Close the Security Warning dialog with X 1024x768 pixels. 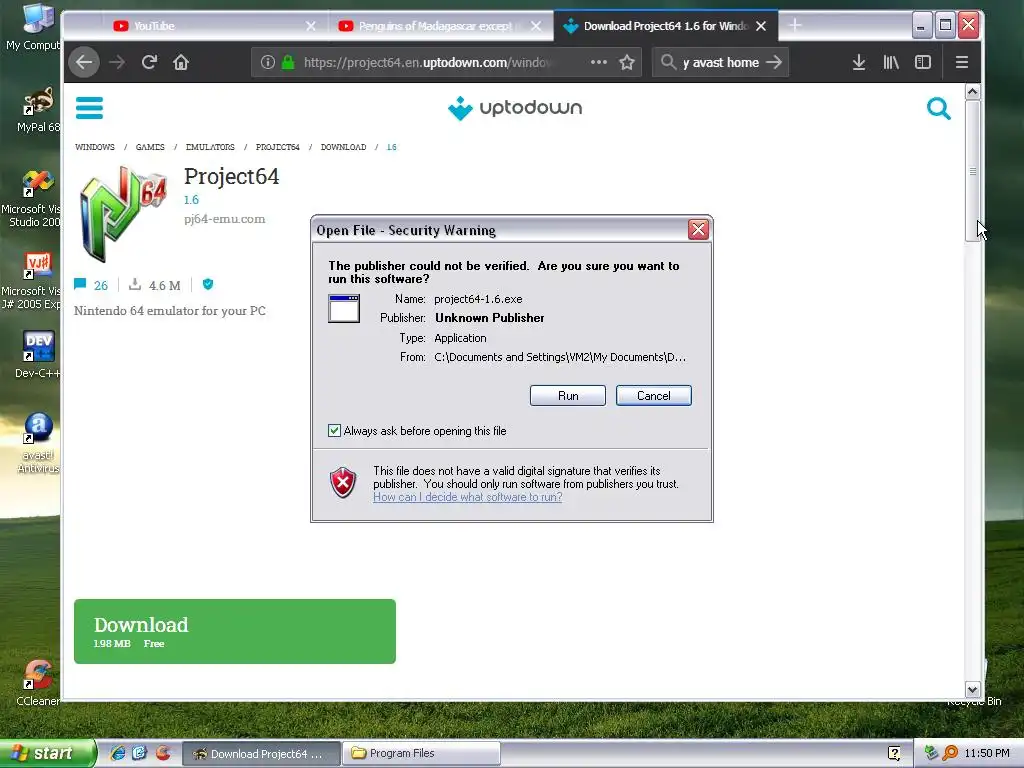click(x=698, y=229)
